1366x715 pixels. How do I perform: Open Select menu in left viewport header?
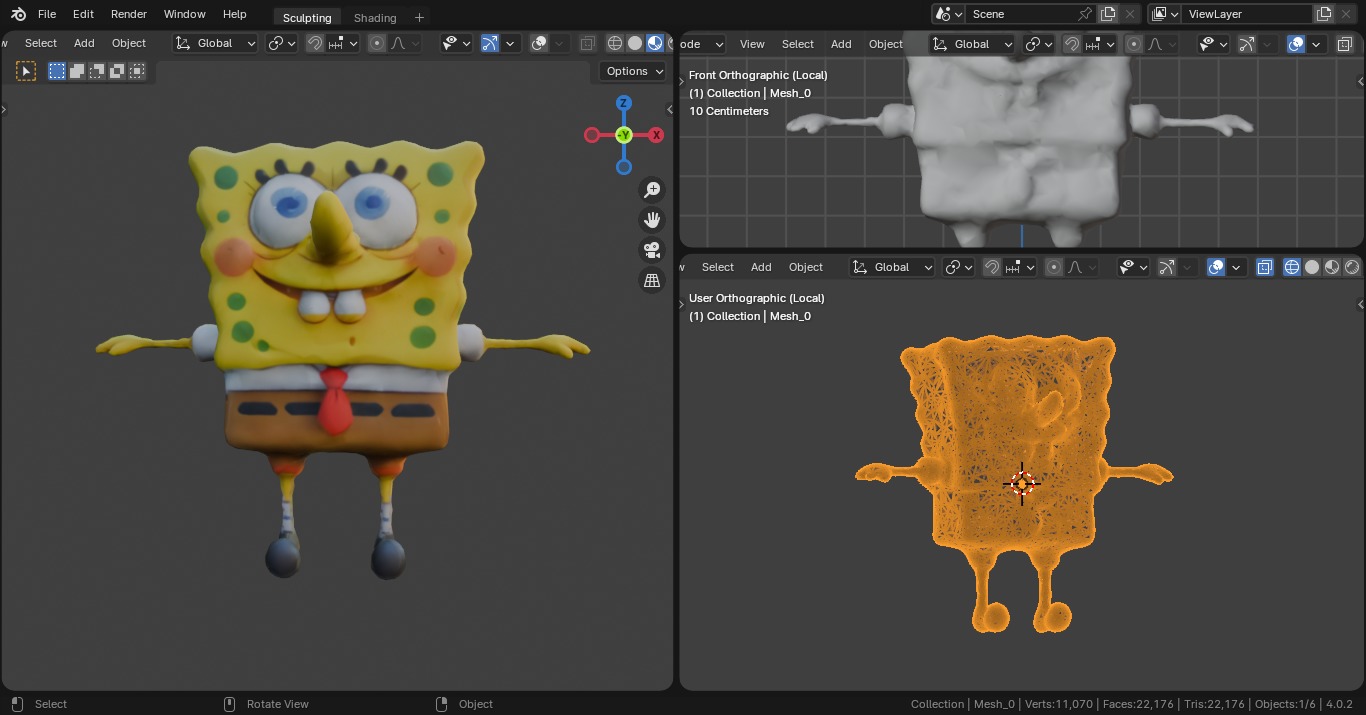click(41, 43)
